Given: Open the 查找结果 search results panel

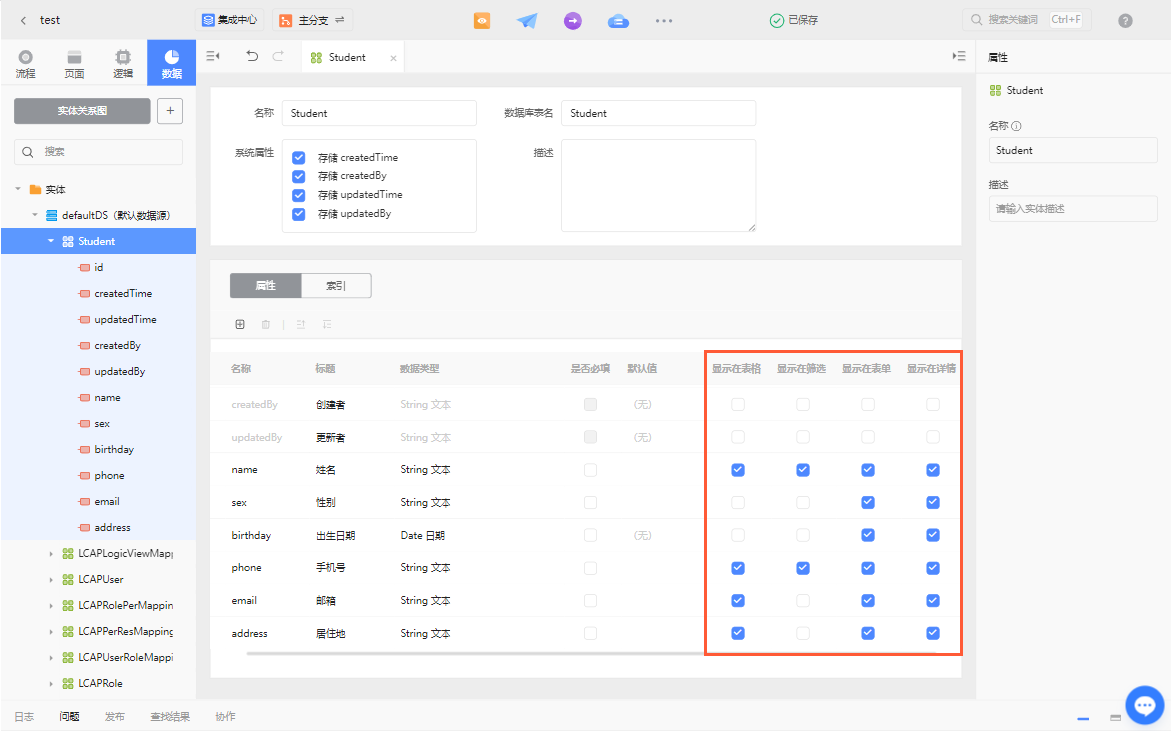Looking at the screenshot, I should (x=170, y=716).
